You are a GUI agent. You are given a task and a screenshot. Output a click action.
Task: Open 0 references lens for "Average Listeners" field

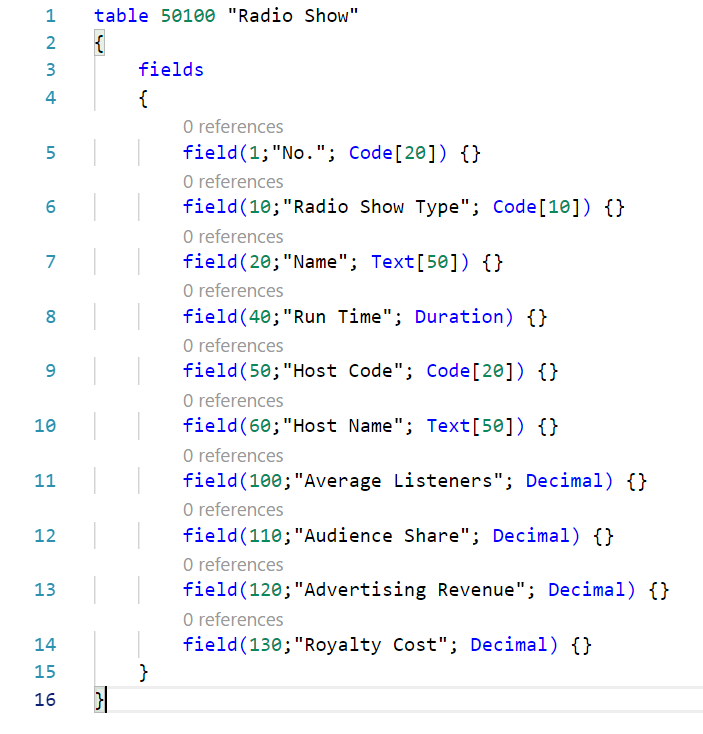[x=233, y=456]
